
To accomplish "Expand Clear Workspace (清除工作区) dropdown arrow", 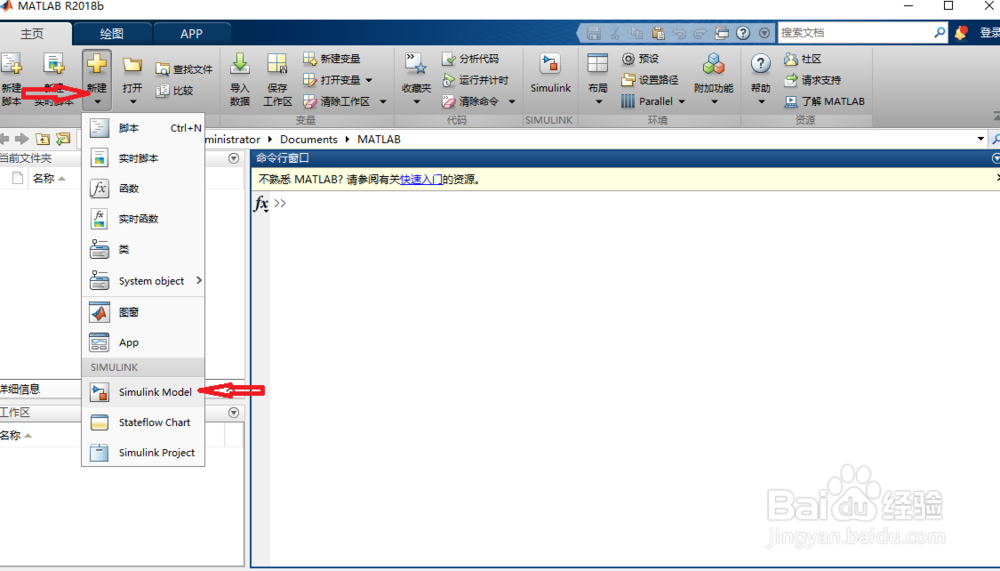I will tap(383, 101).
